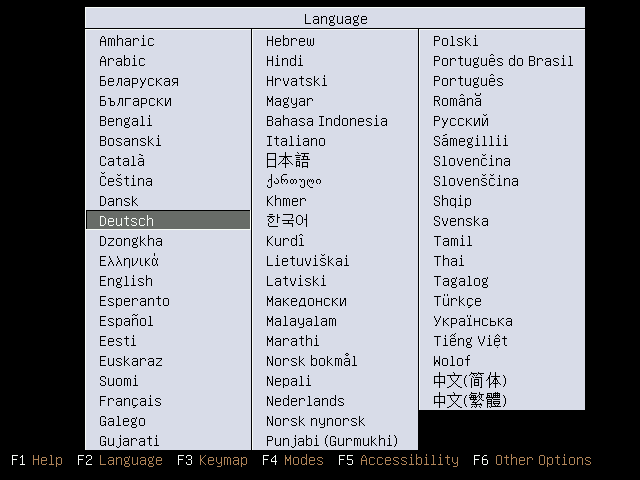Click F2 Language in the function bar
The image size is (640, 480).
(x=119, y=460)
